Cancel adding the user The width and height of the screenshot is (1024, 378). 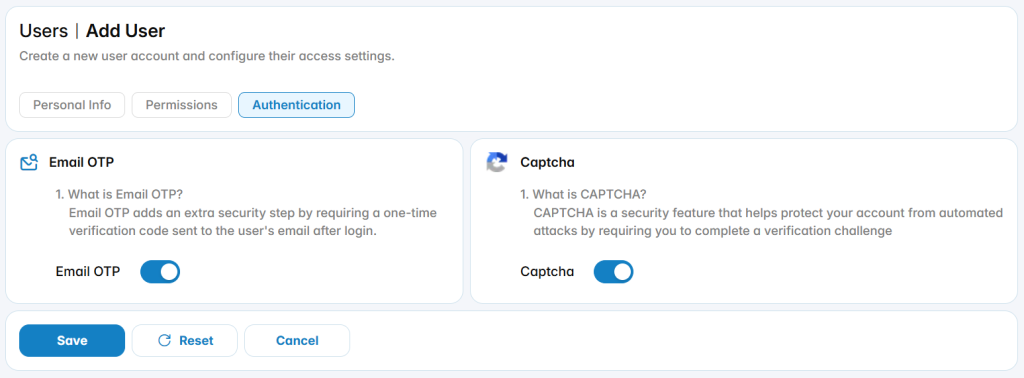(297, 341)
